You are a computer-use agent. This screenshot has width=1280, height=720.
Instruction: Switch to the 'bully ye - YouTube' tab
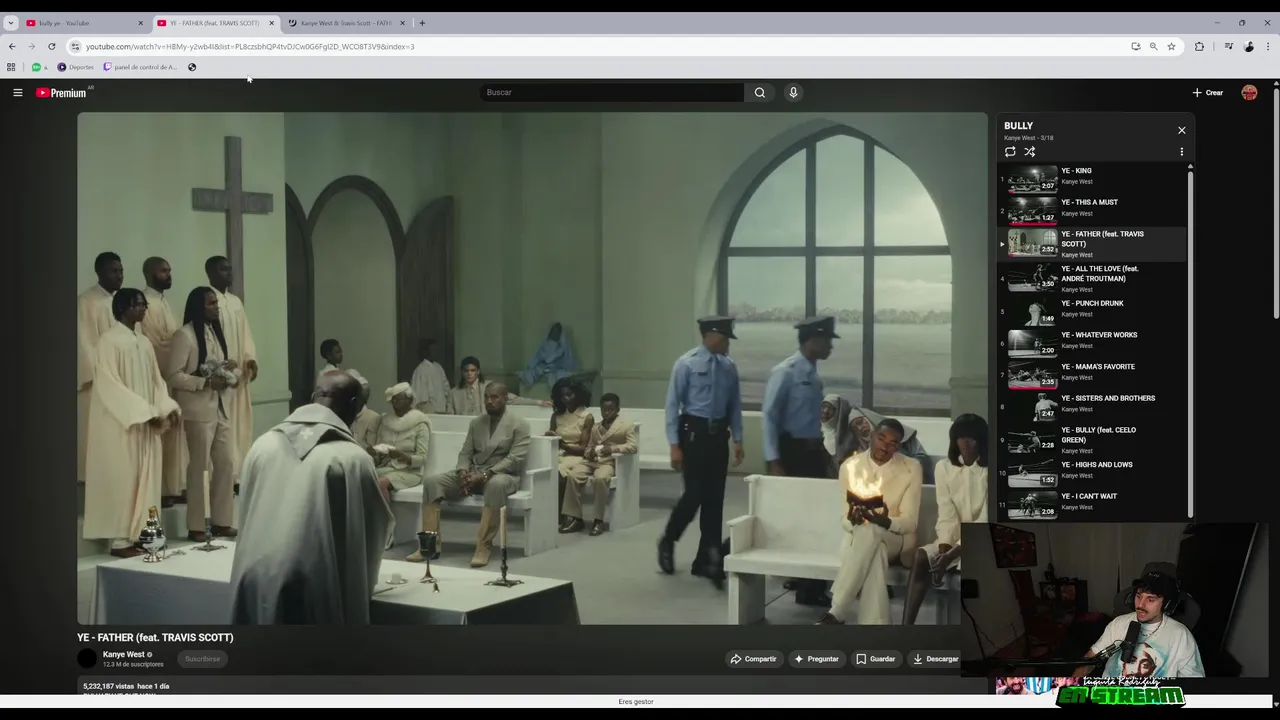[82, 23]
